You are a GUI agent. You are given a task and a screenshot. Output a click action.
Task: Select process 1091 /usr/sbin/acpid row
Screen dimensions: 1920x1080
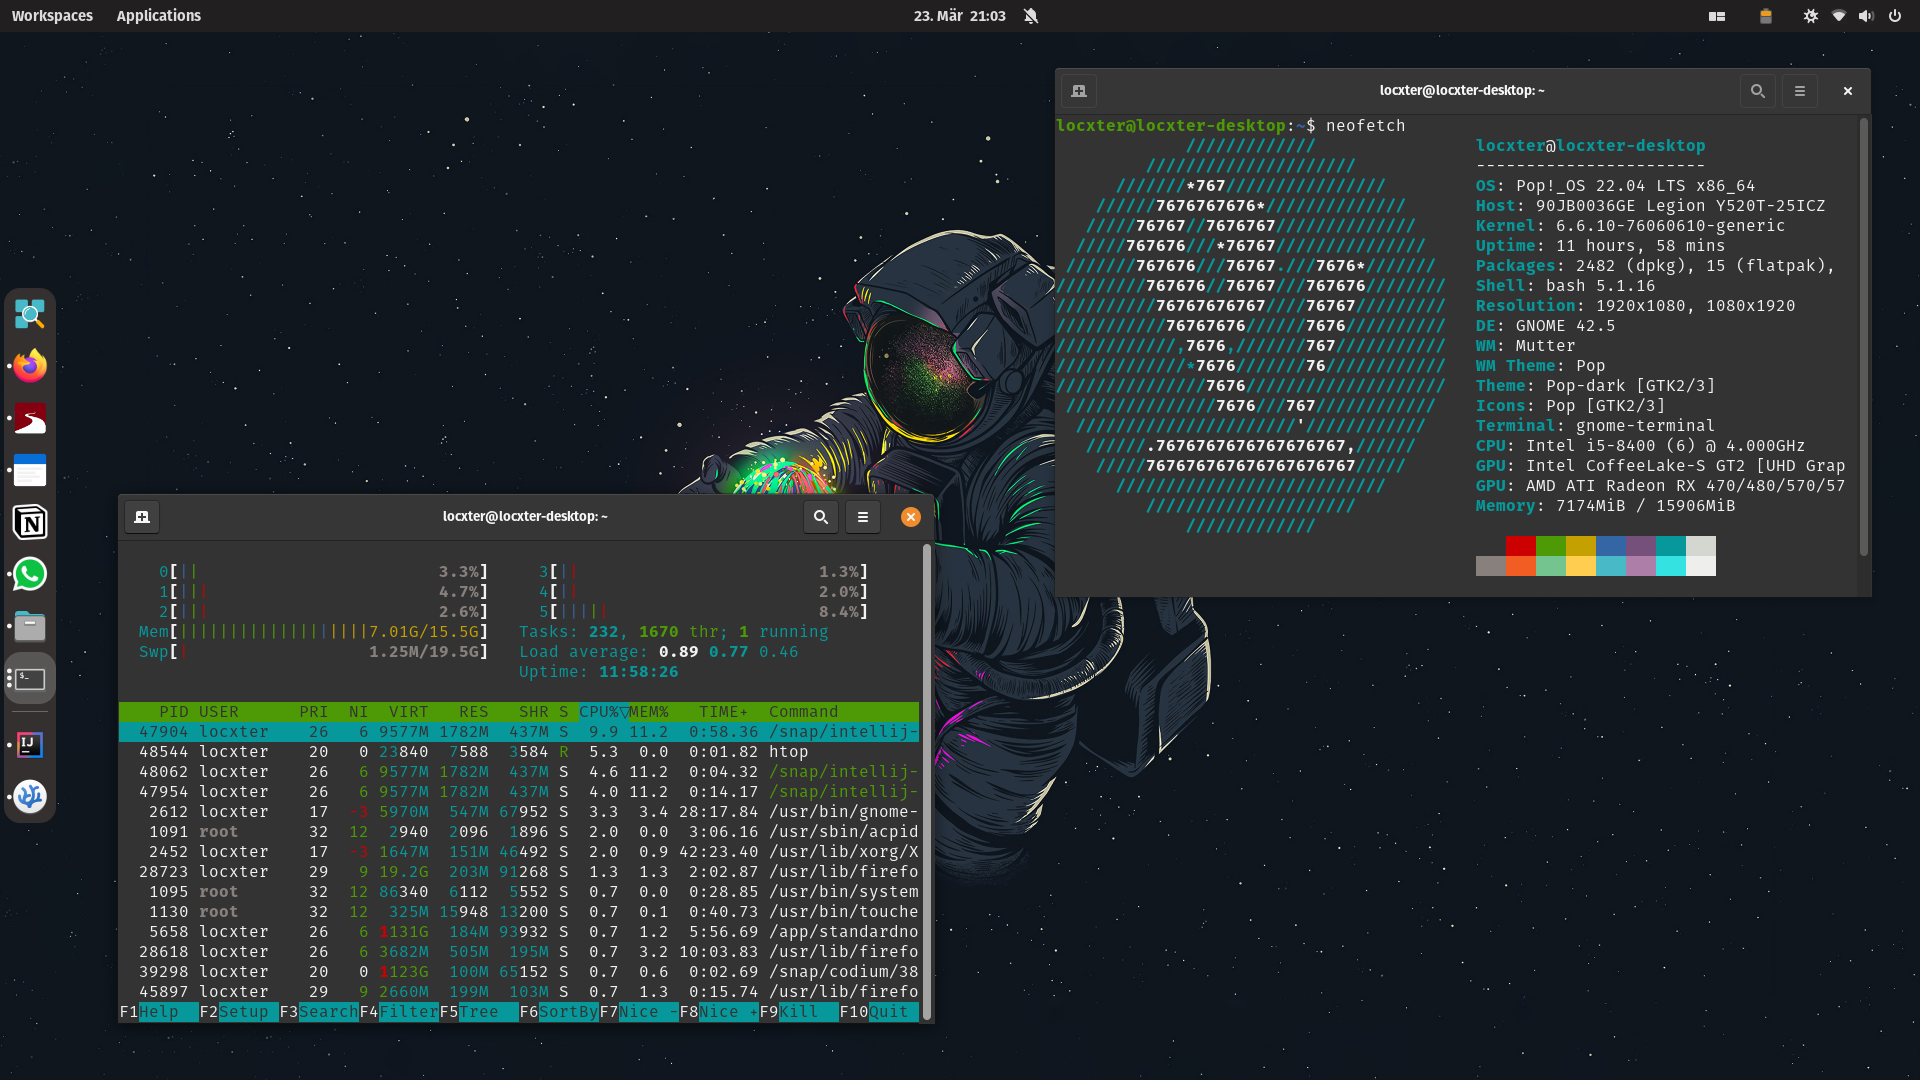[519, 832]
